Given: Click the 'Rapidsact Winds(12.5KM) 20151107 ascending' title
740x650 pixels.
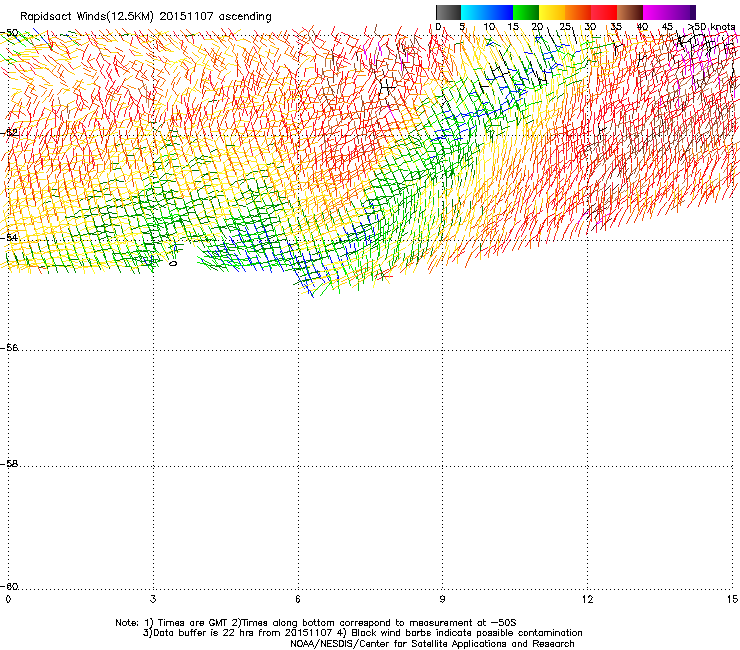Looking at the screenshot, I should pos(146,17).
